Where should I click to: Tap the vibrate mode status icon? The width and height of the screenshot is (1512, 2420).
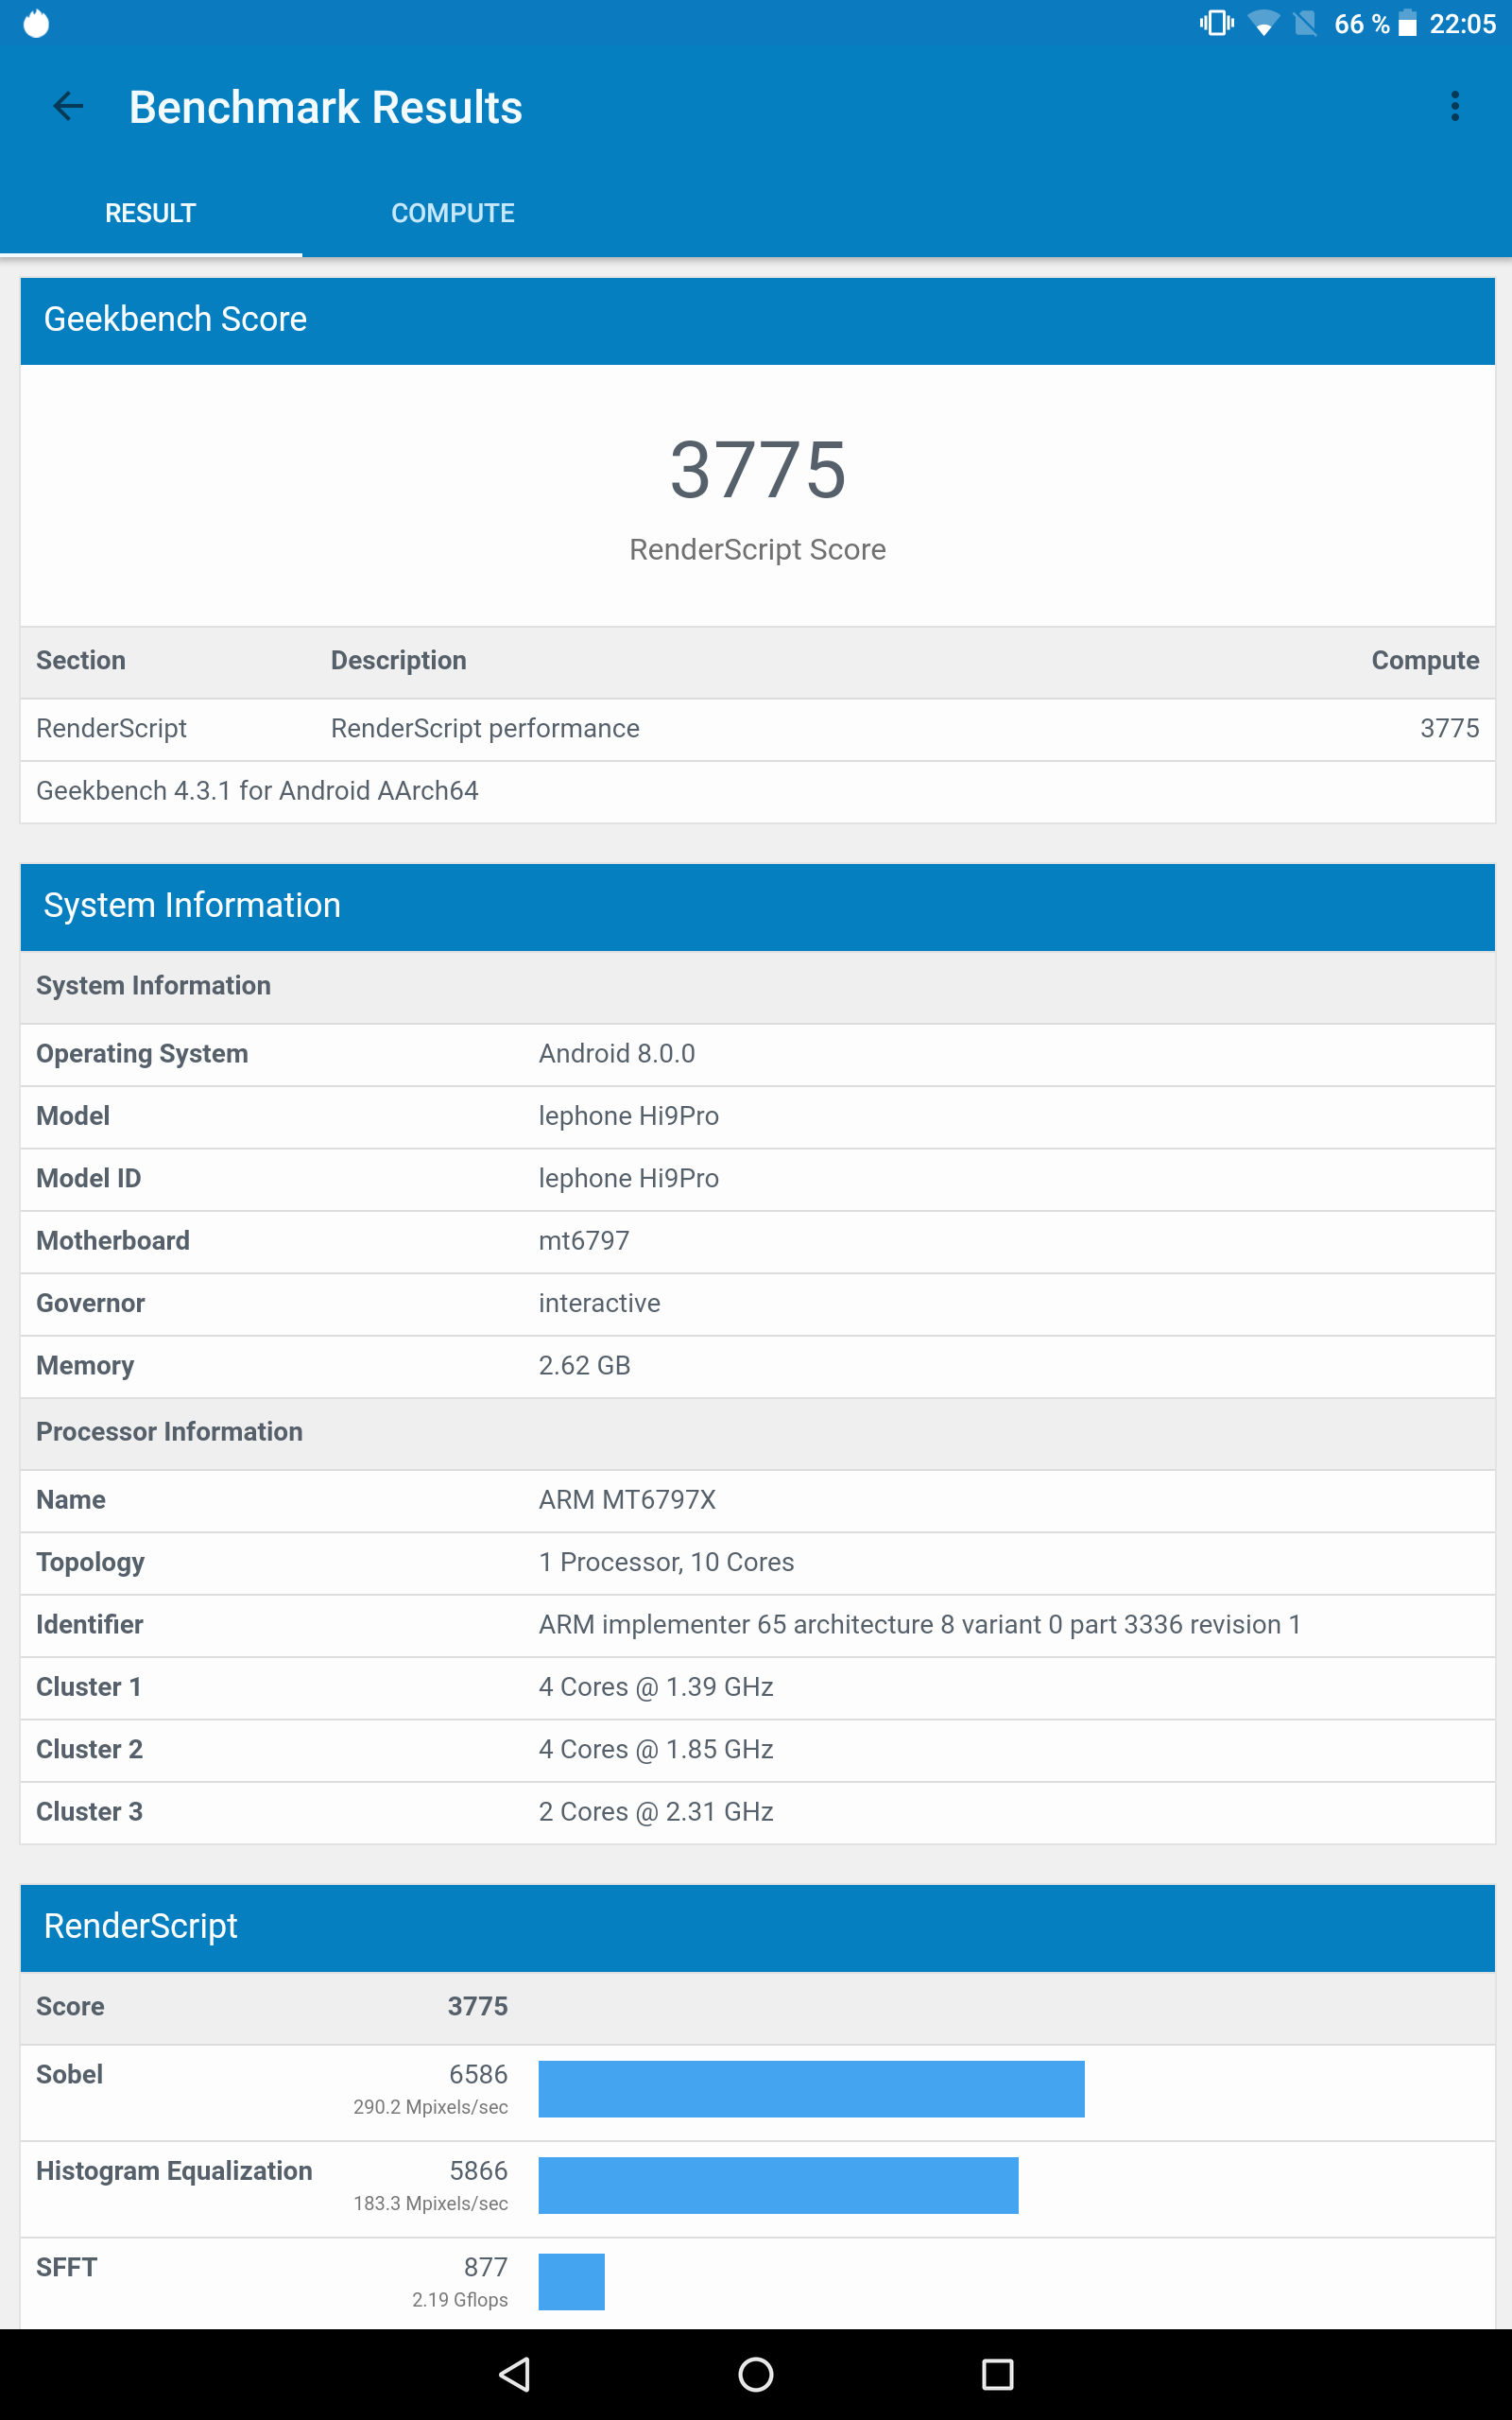[1216, 23]
